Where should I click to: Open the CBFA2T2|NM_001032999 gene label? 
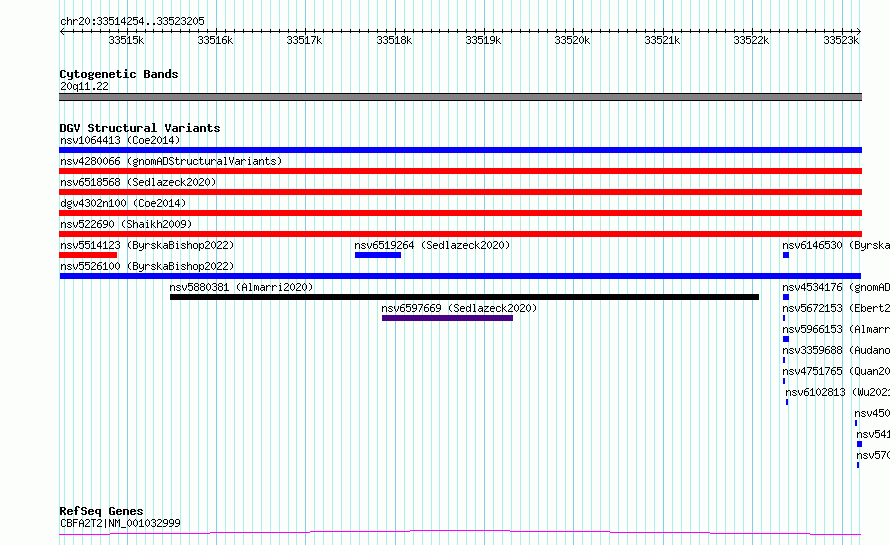[x=120, y=523]
